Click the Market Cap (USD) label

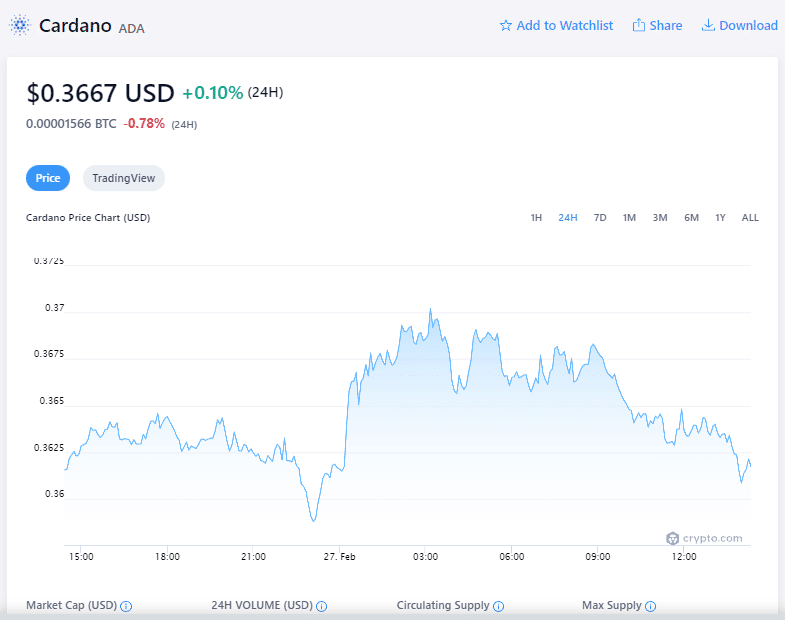coord(72,605)
